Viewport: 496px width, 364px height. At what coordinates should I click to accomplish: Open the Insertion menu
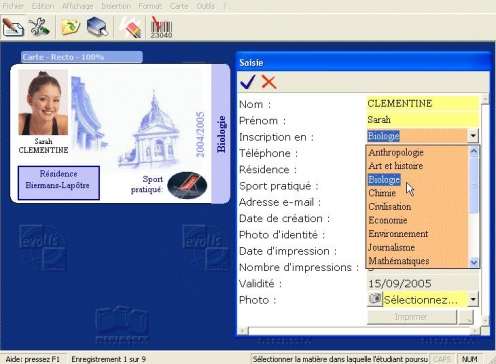pos(116,6)
